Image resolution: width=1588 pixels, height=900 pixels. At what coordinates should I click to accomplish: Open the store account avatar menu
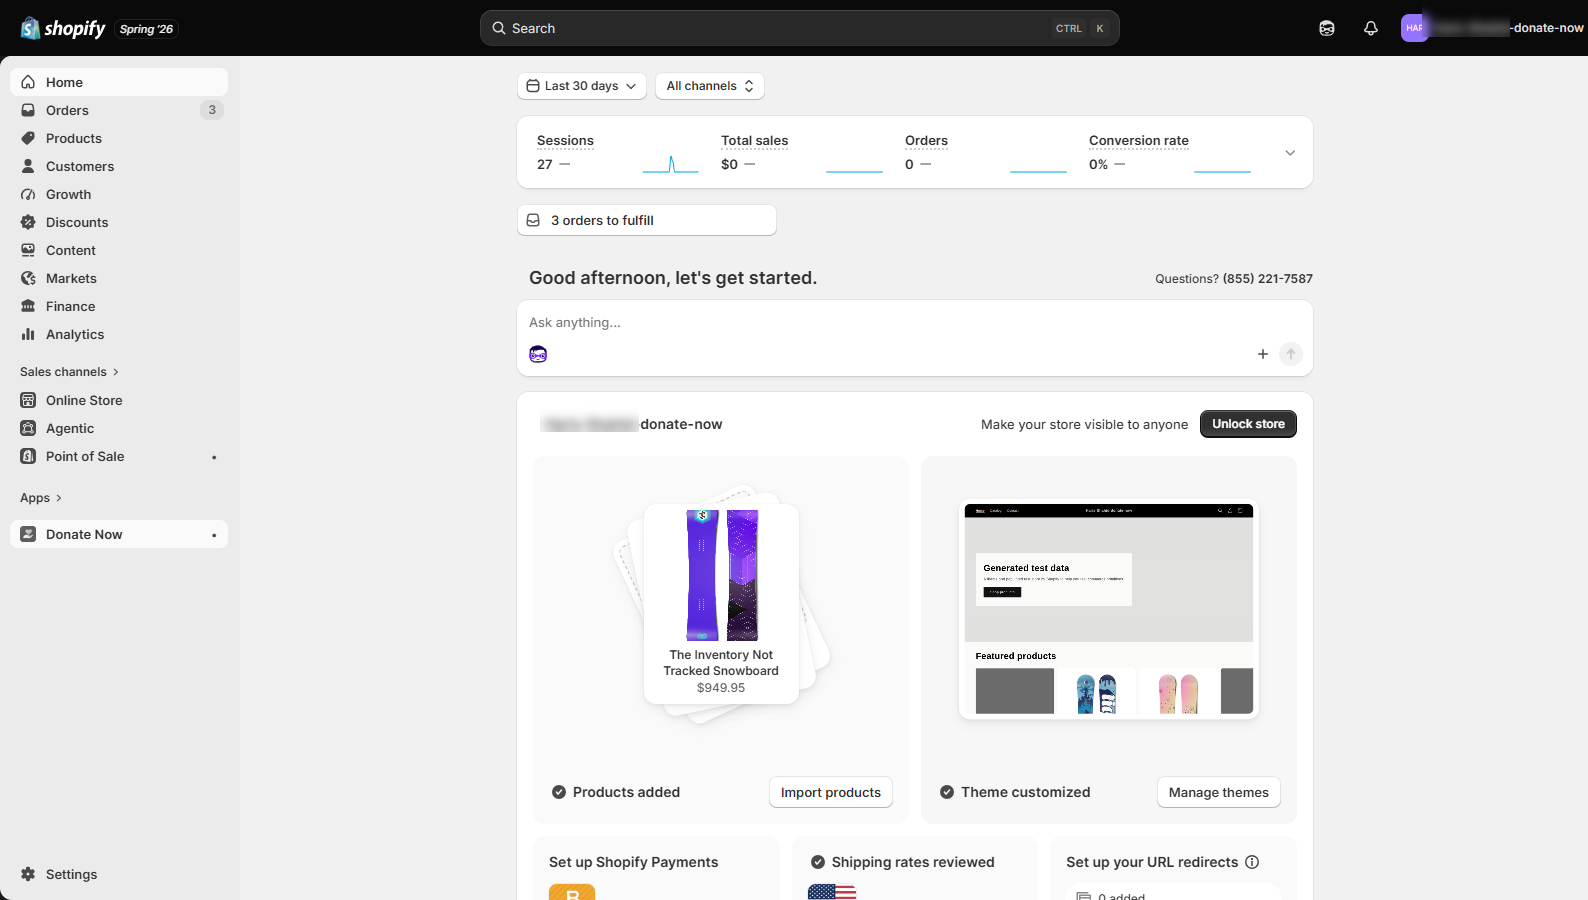pyautogui.click(x=1414, y=28)
